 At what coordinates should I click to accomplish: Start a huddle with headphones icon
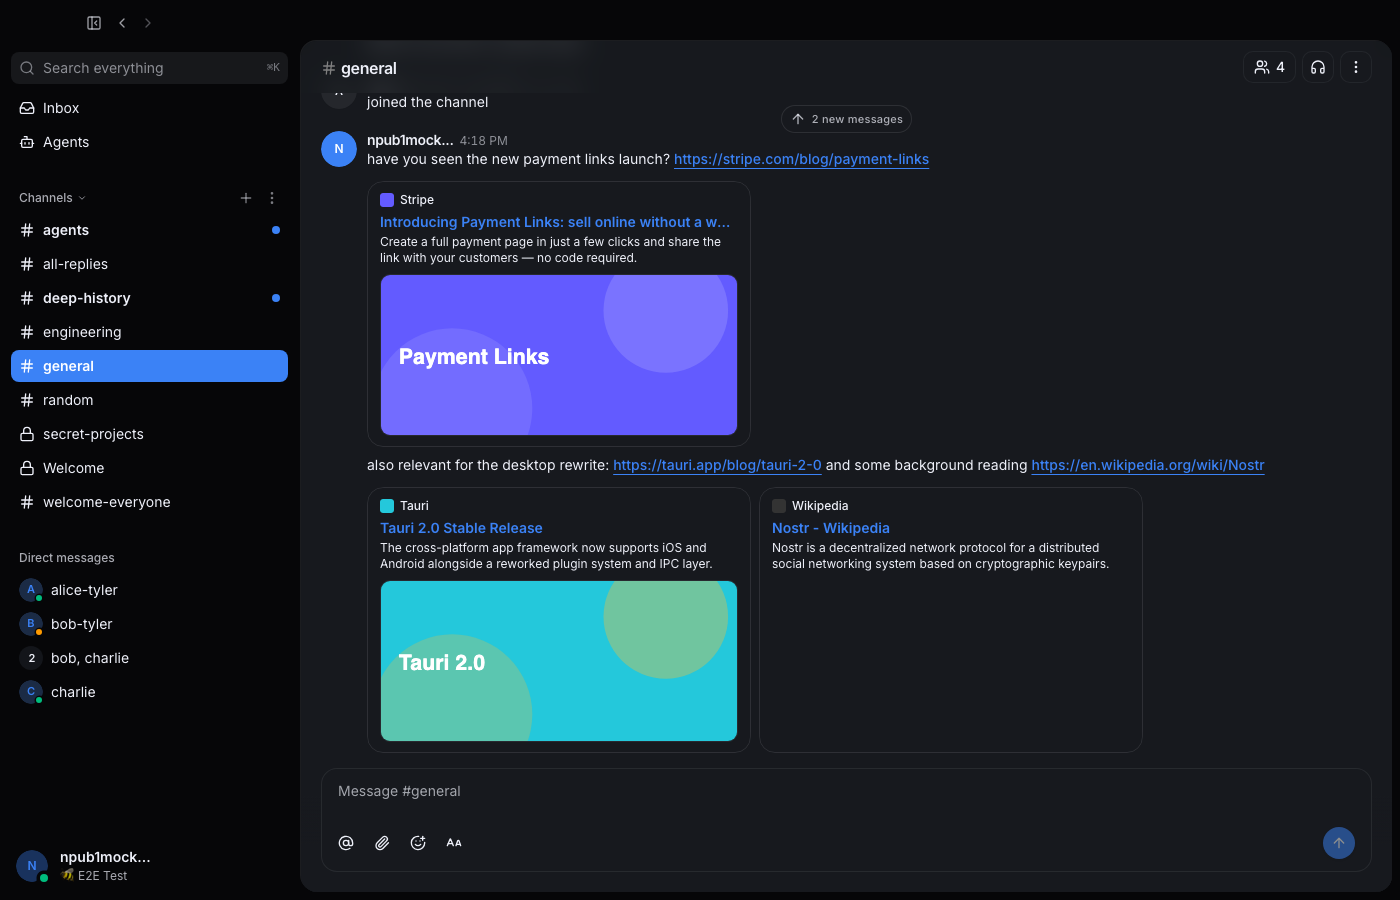point(1318,67)
